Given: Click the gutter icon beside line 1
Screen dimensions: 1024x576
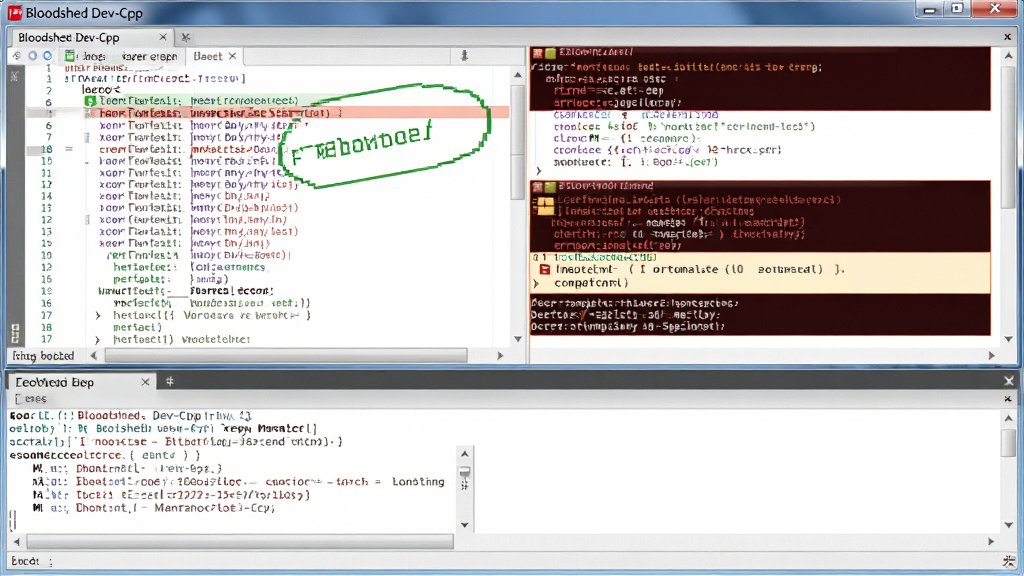Looking at the screenshot, I should click(15, 77).
